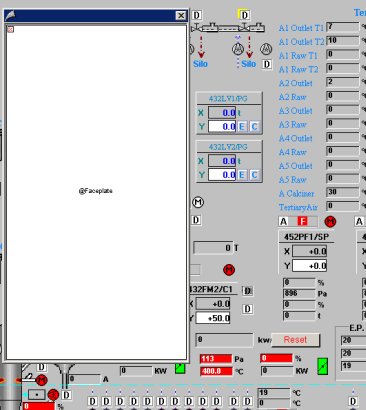The width and height of the screenshot is (366, 410).
Task: Click the white M motor symbol below 432LV2/PG
Action: [198, 202]
